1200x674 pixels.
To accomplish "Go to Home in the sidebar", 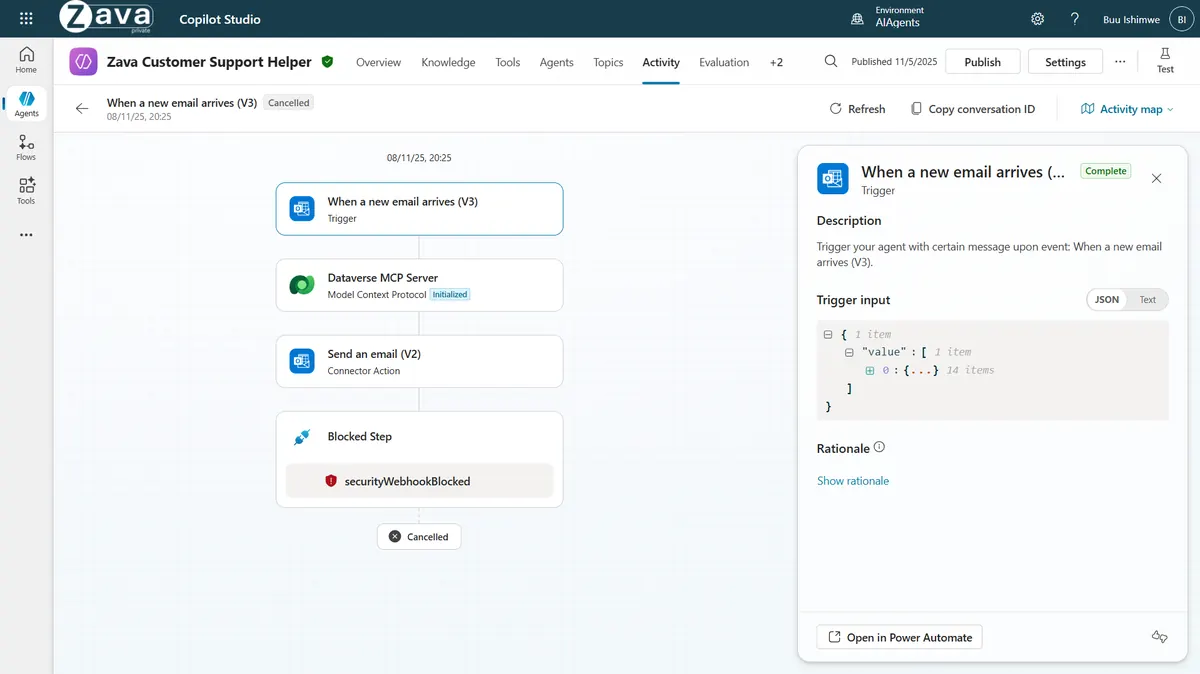I will click(x=26, y=60).
